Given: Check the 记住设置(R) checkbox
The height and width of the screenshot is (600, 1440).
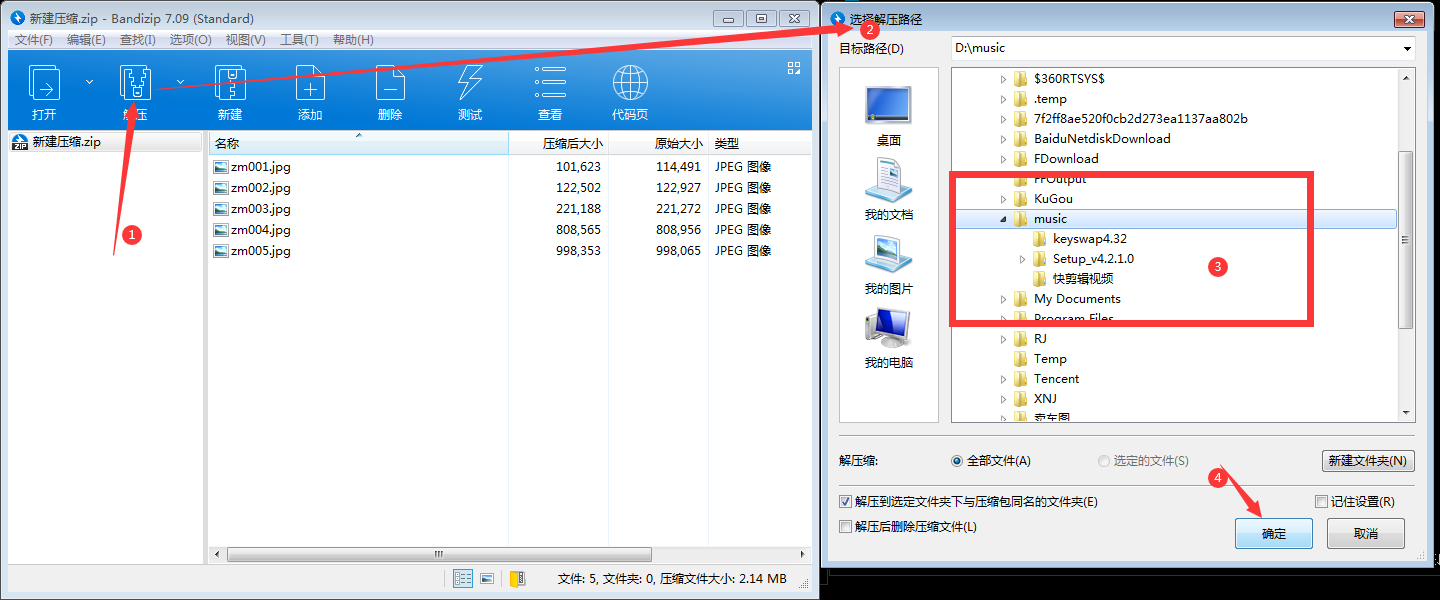Looking at the screenshot, I should [1321, 502].
